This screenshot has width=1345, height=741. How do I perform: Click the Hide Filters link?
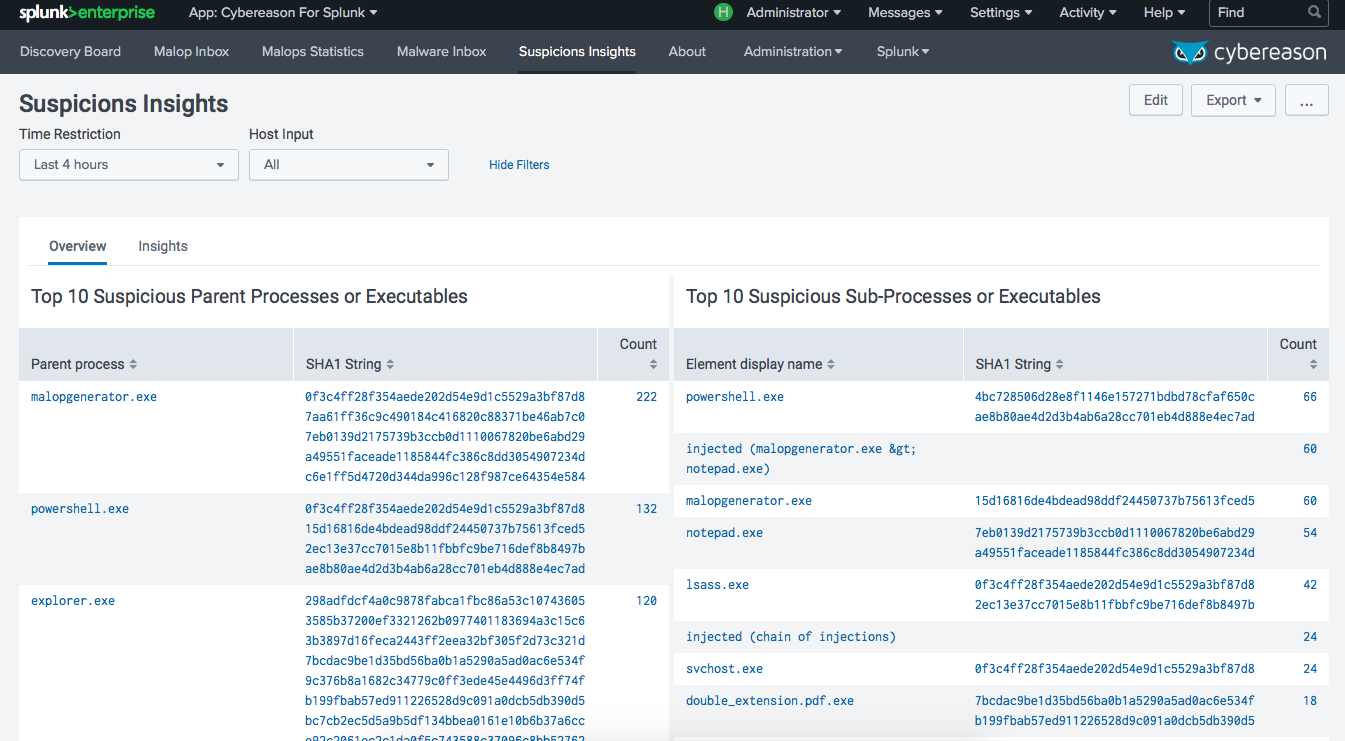coord(519,165)
